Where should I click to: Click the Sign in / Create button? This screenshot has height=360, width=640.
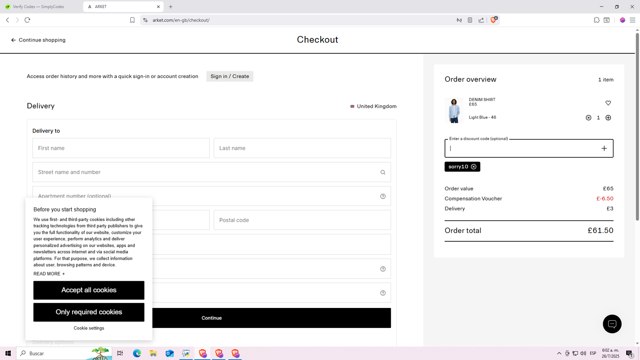point(230,76)
